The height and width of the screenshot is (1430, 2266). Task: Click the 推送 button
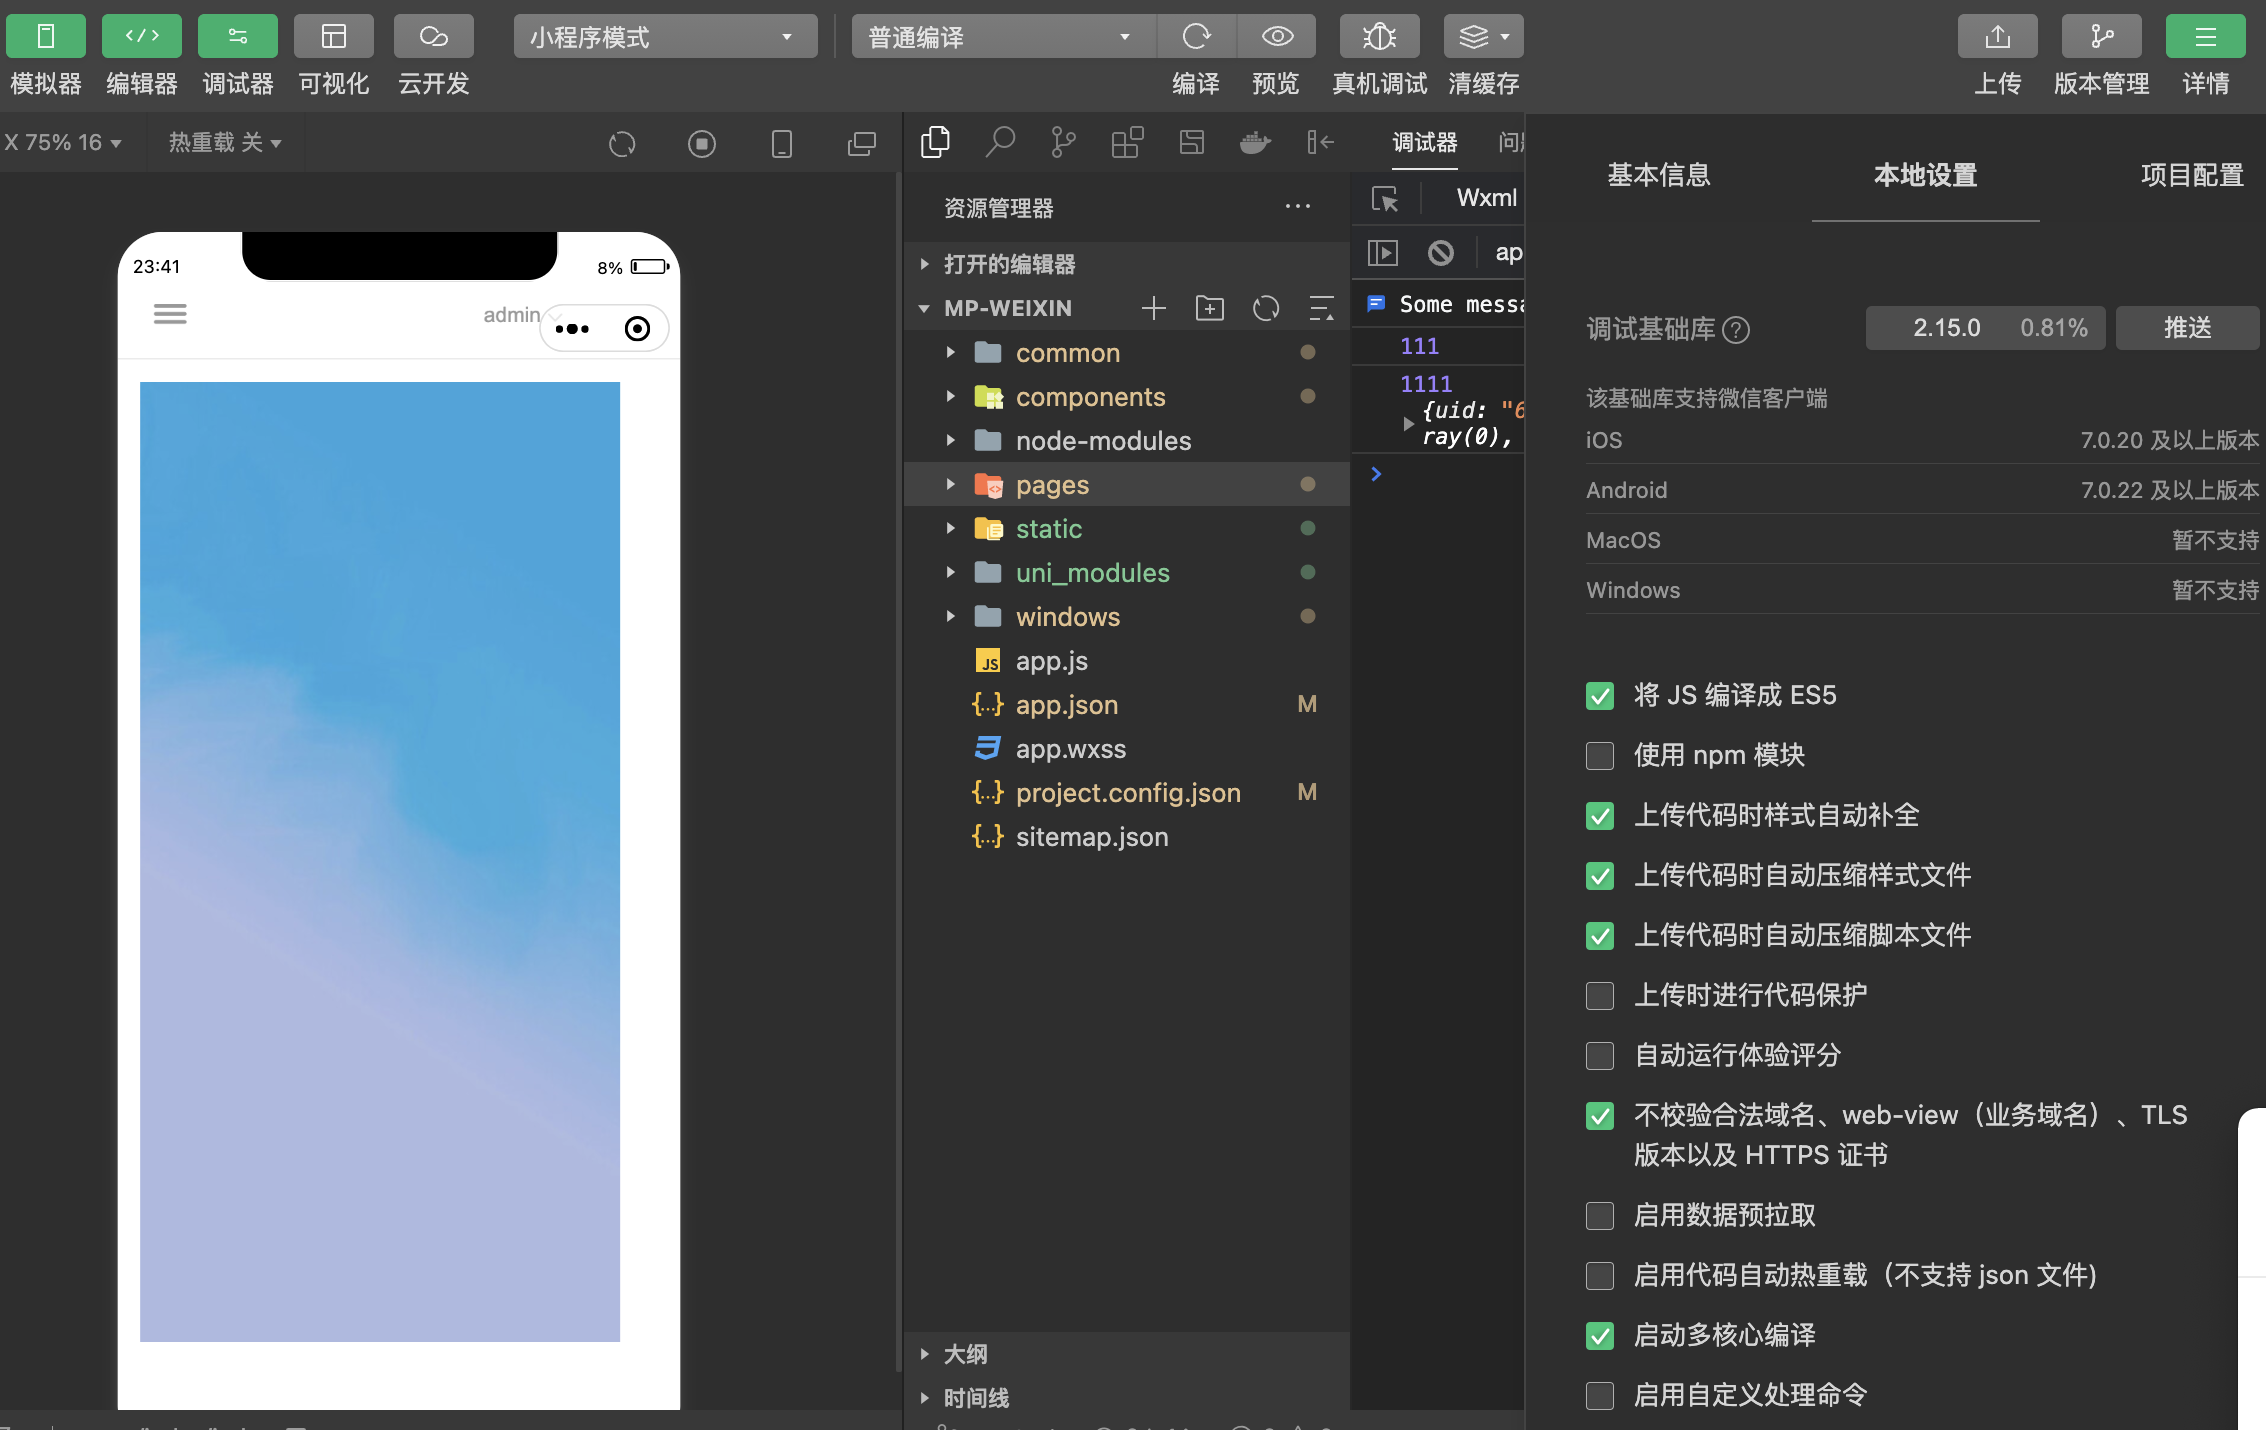click(2186, 328)
